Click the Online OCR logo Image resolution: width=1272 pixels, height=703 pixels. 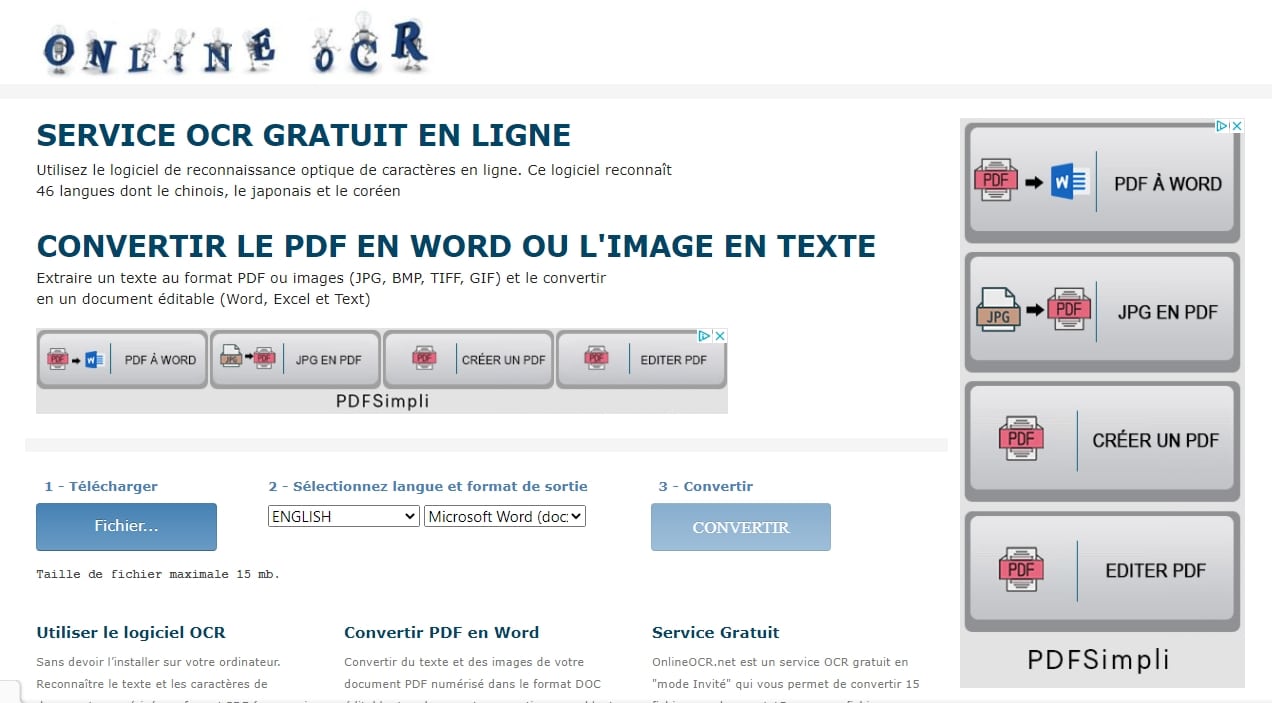(234, 42)
